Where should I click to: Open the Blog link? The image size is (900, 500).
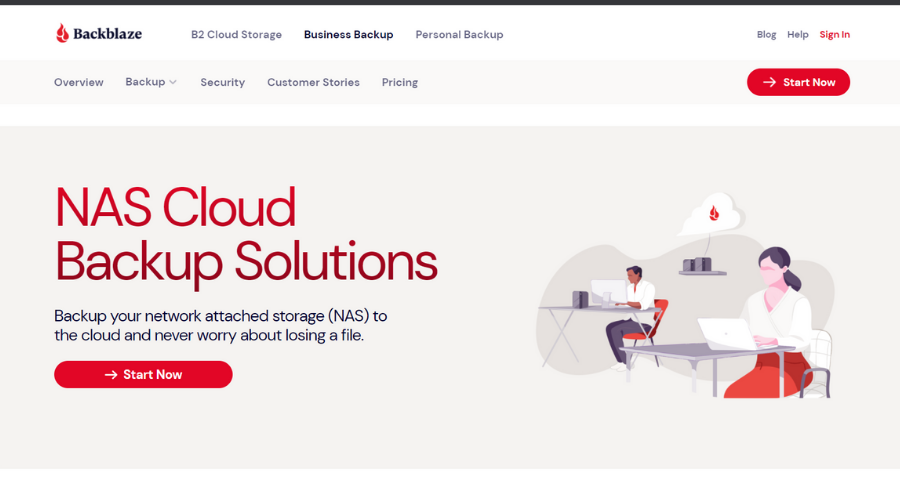(x=766, y=34)
